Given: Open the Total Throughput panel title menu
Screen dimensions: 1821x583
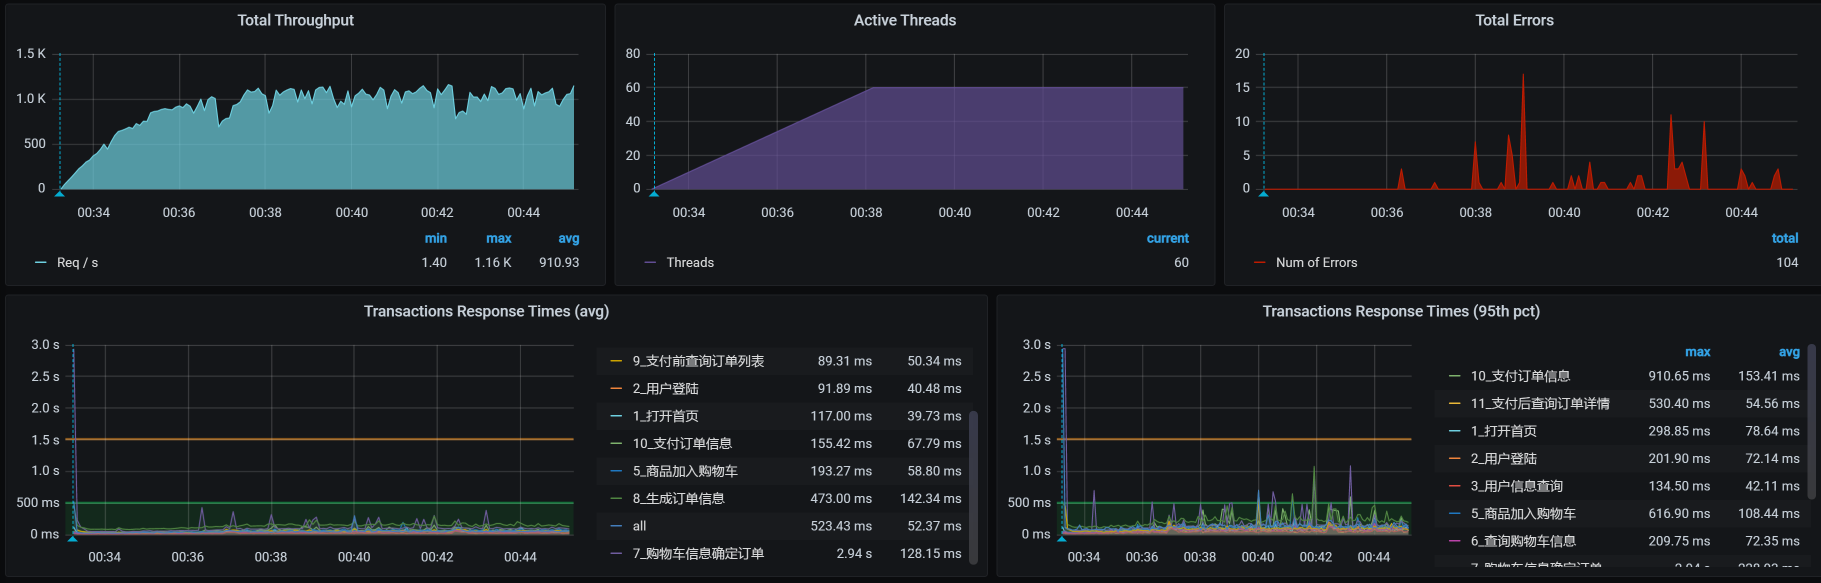Looking at the screenshot, I should click(295, 20).
